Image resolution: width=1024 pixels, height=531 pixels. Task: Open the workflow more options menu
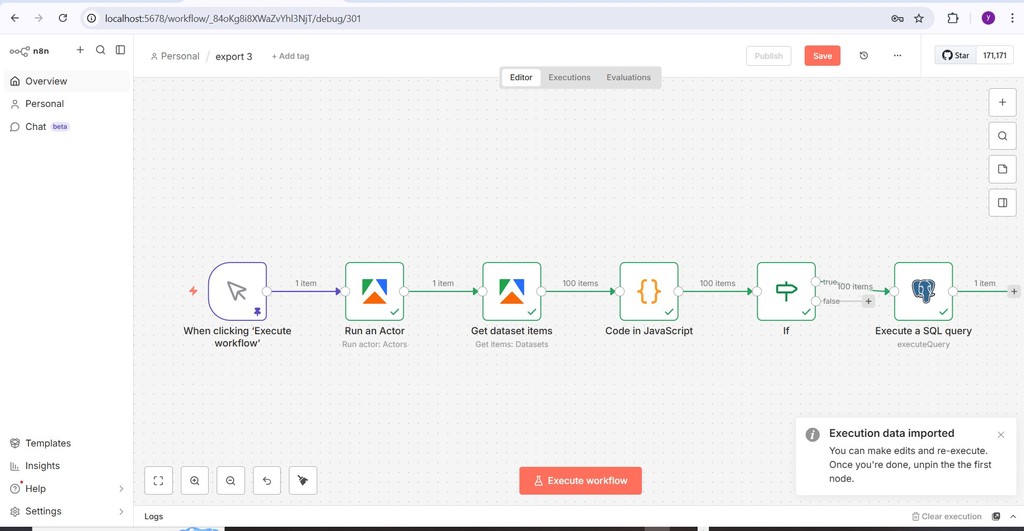[897, 56]
